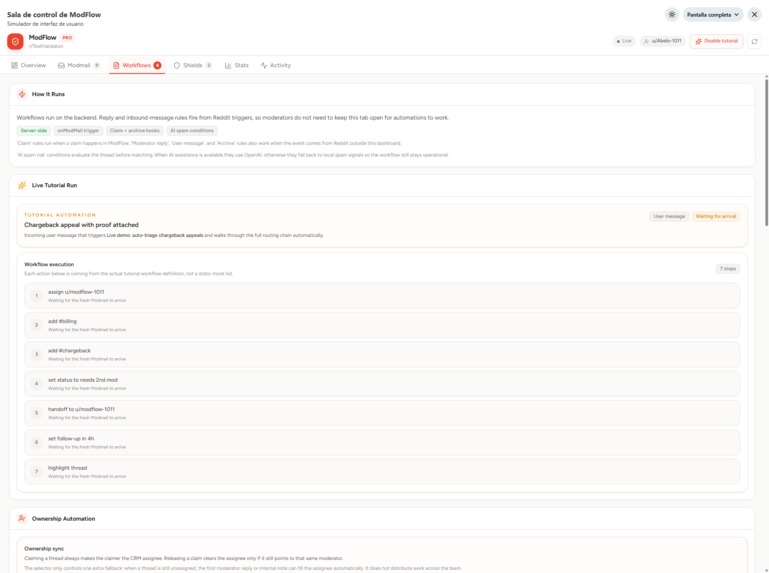Open the Overview tab
The image size is (769, 573).
pyautogui.click(x=28, y=65)
